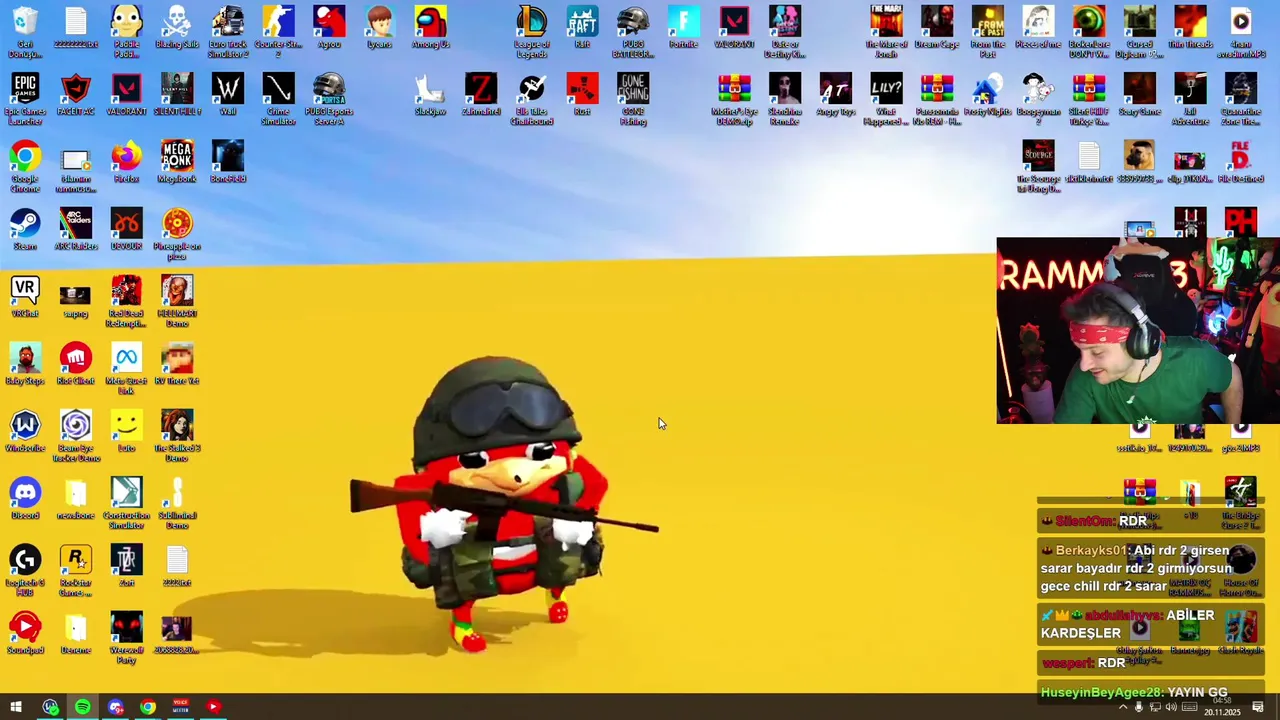Open the Frosty Nights game shortcut
Viewport: 1280px width, 720px height.
click(x=987, y=95)
